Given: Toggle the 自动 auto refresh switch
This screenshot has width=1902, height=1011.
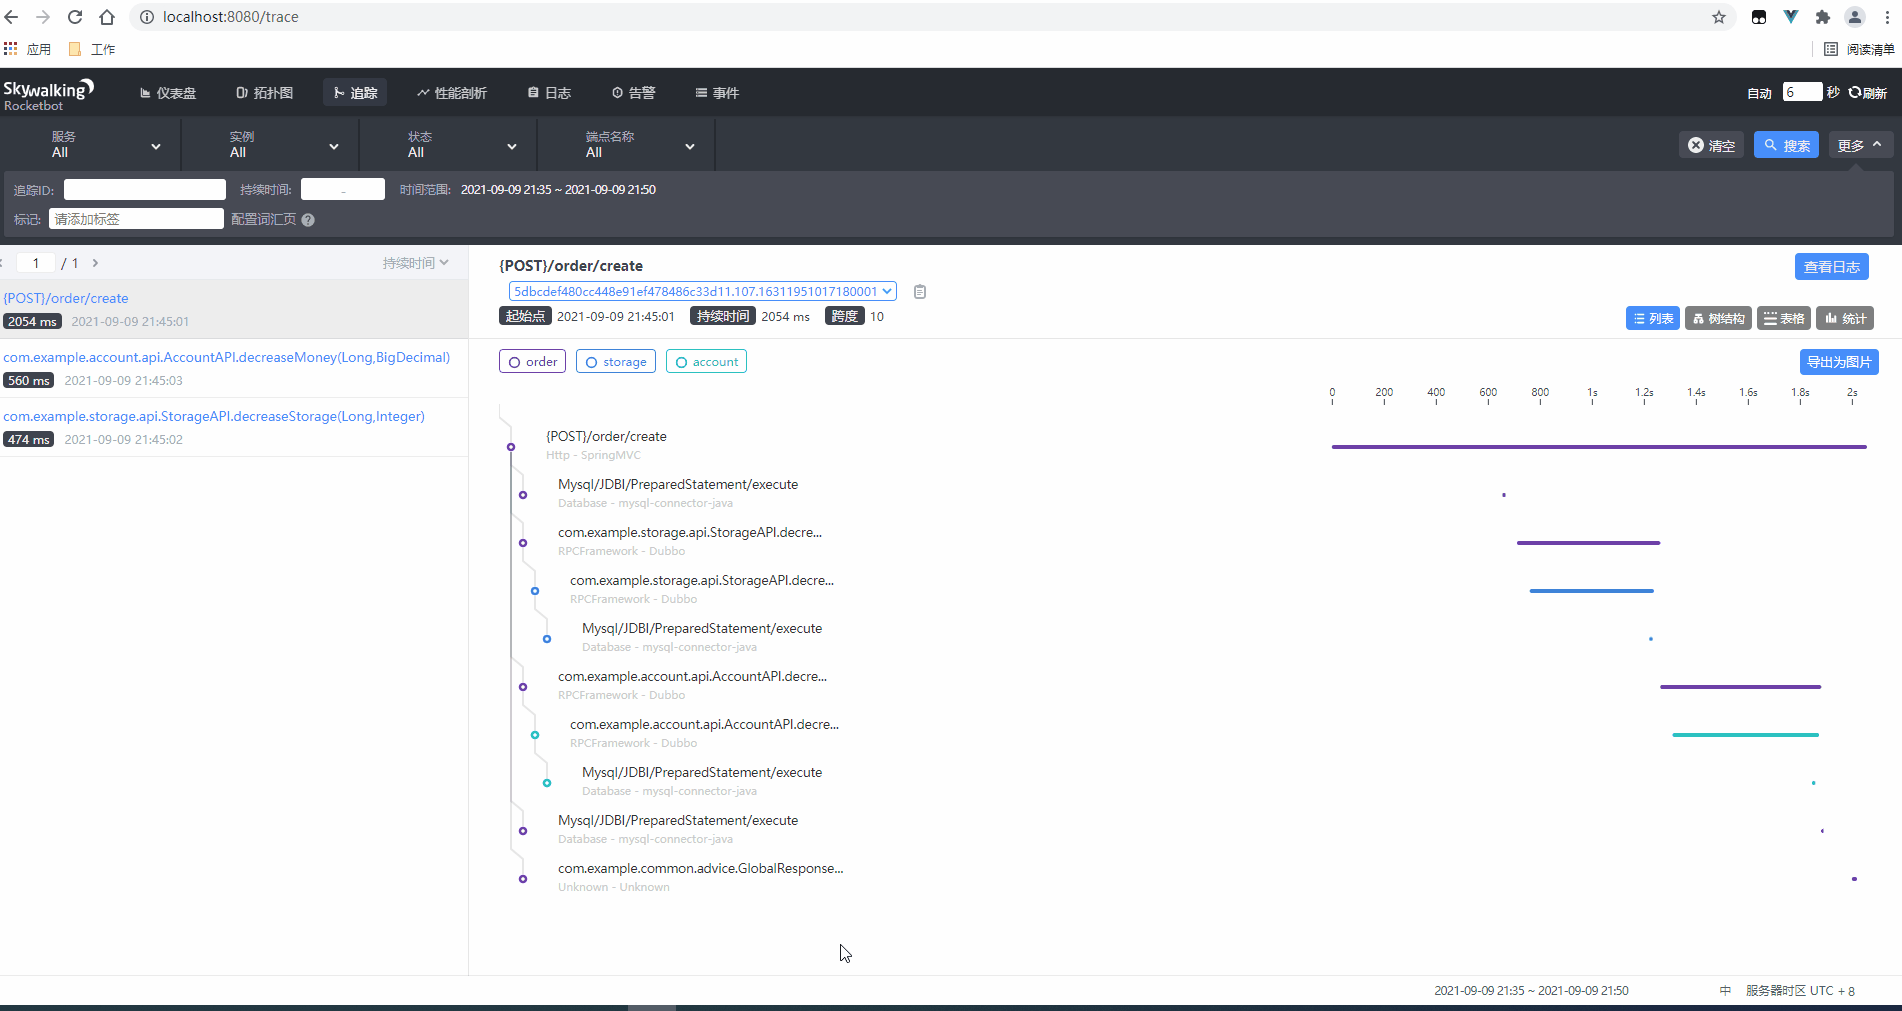Looking at the screenshot, I should 1759,93.
